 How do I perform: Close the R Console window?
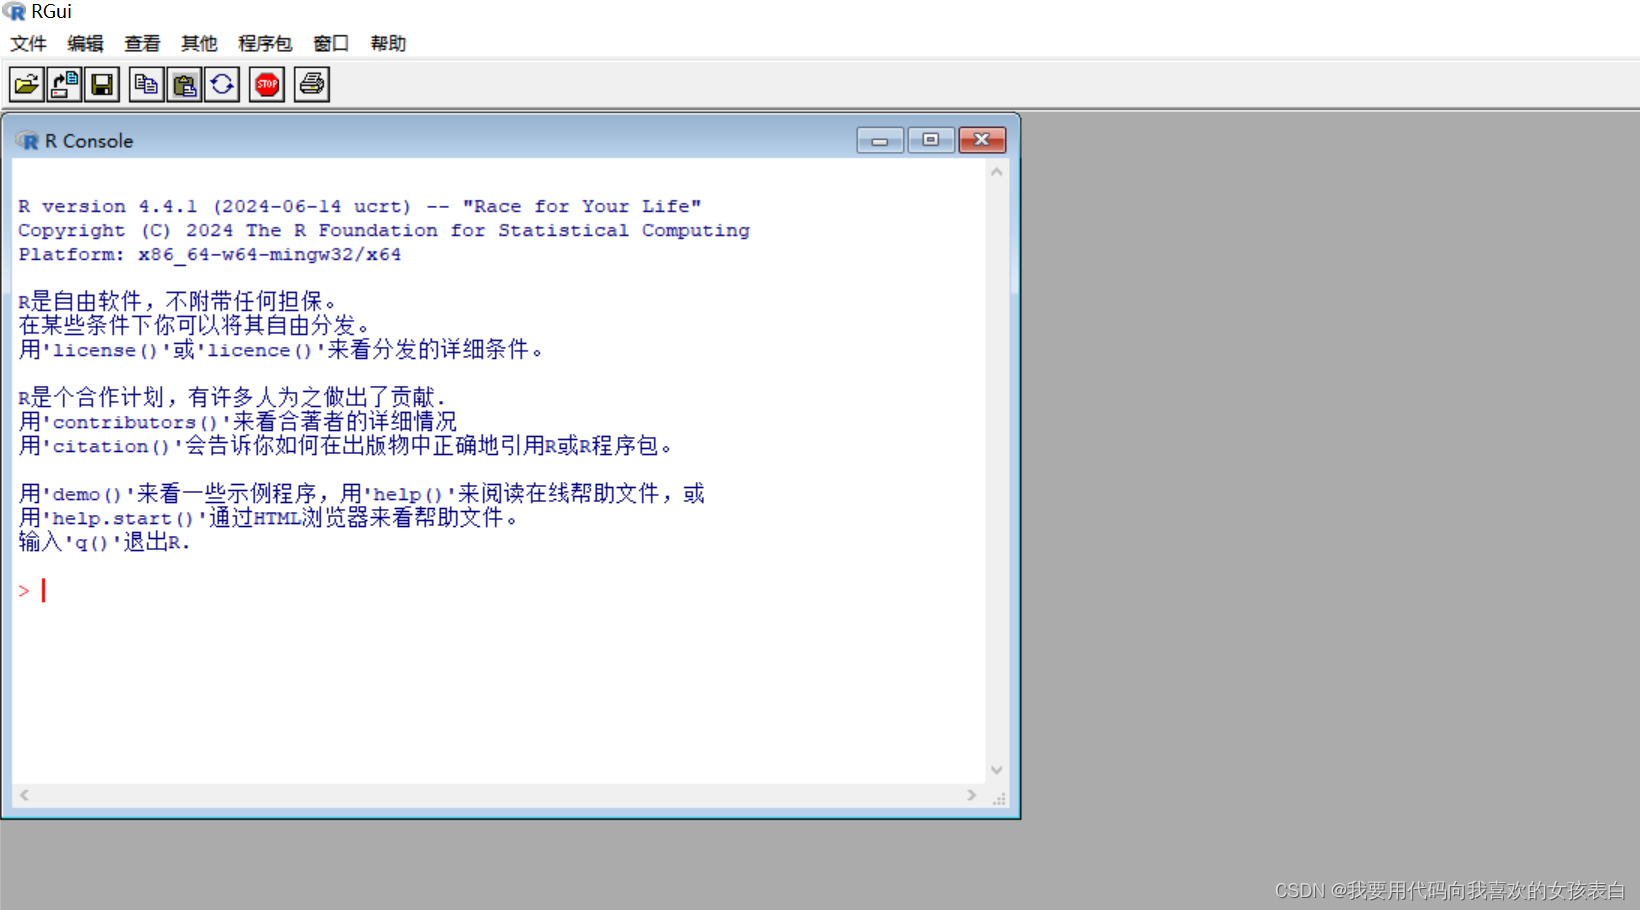[x=982, y=140]
